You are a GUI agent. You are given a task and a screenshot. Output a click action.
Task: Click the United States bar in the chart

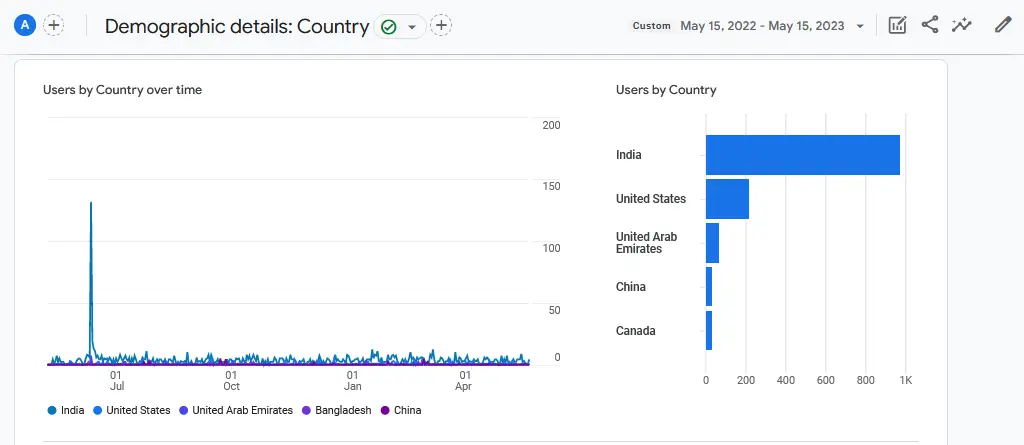pos(728,199)
